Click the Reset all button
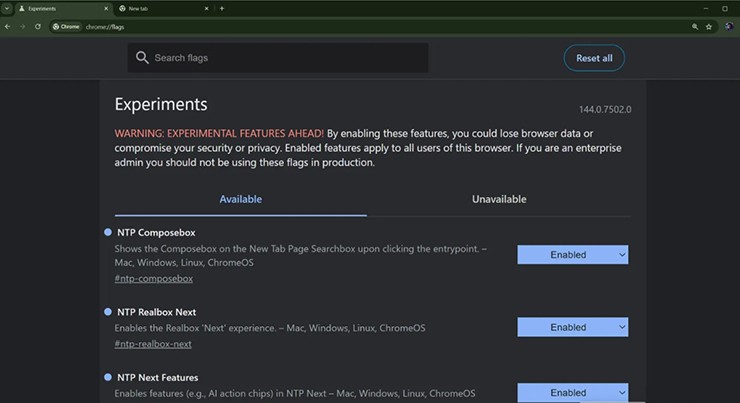This screenshot has width=740, height=403. click(x=594, y=58)
